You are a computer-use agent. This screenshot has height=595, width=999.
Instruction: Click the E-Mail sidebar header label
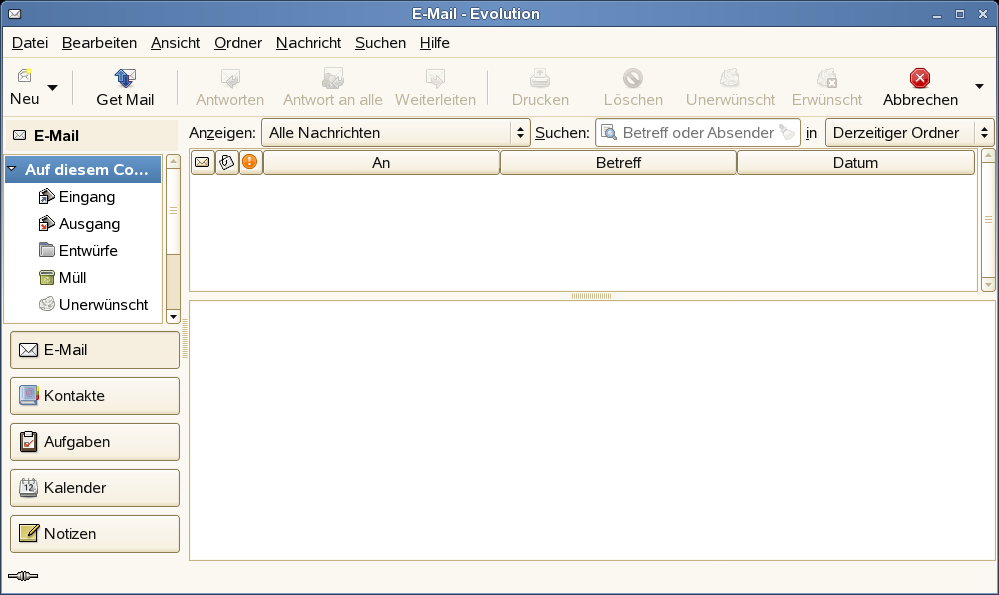pyautogui.click(x=56, y=136)
